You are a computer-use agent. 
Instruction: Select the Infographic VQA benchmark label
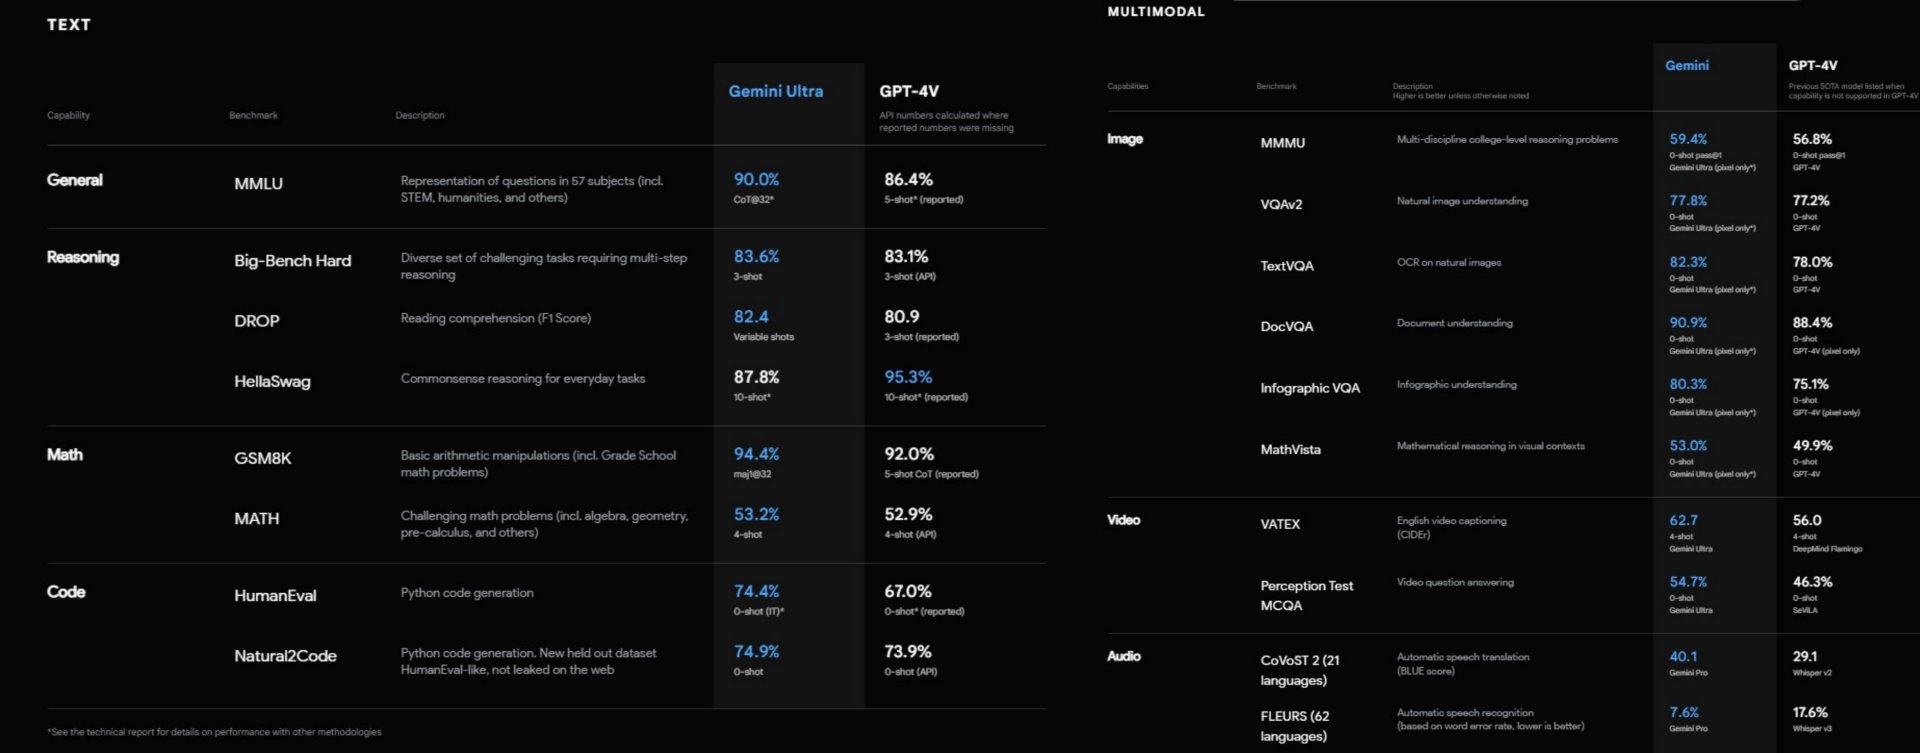1309,388
